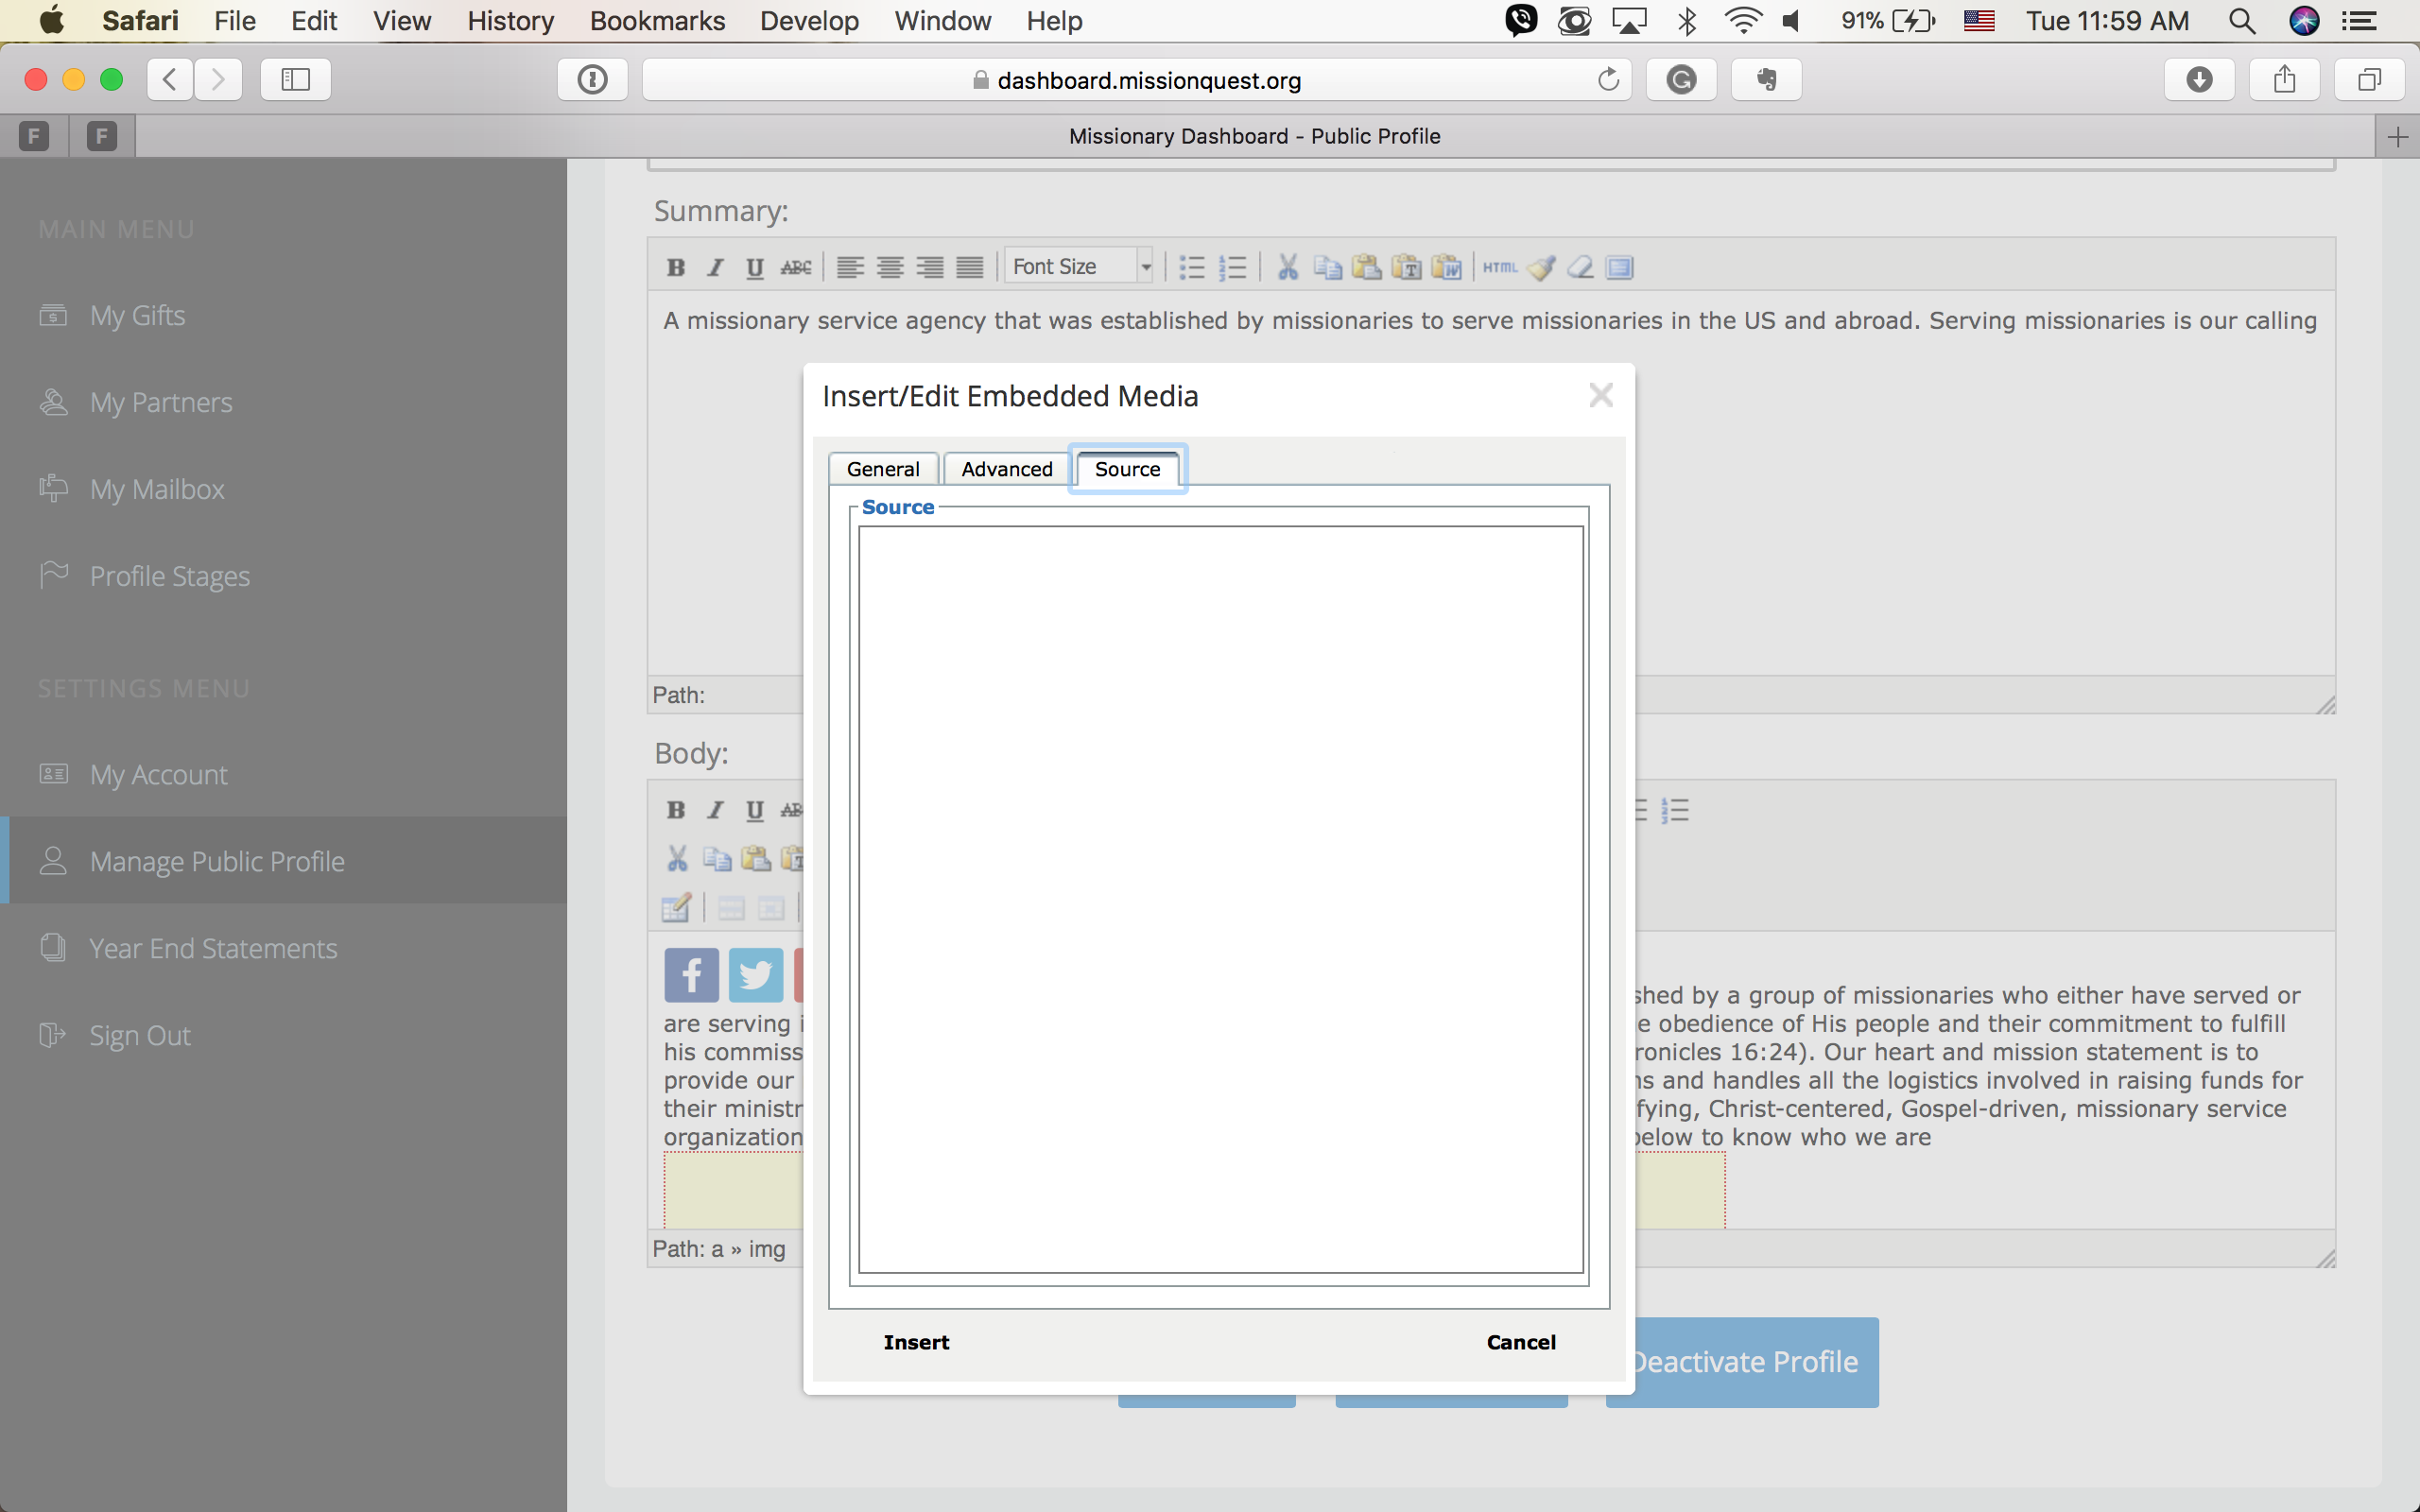
Task: Center align text in Summary editor
Action: coord(890,267)
